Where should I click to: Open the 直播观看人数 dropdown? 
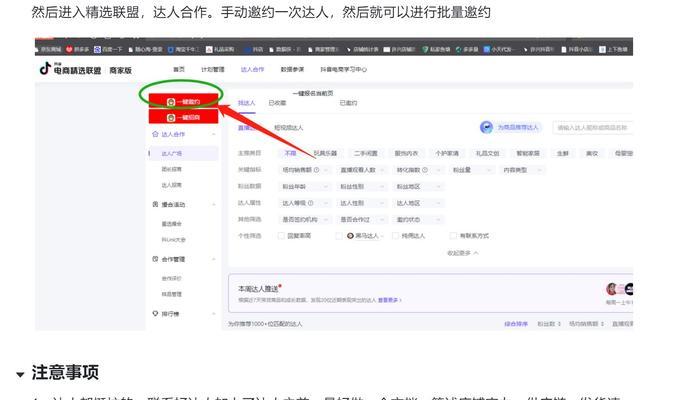point(362,170)
